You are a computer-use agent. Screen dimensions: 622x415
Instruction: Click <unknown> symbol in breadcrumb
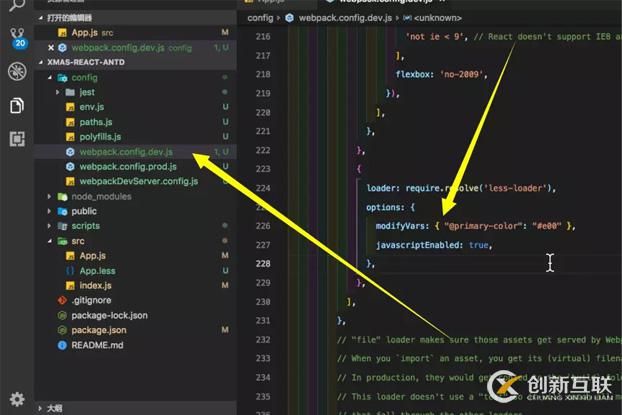pyautogui.click(x=438, y=18)
